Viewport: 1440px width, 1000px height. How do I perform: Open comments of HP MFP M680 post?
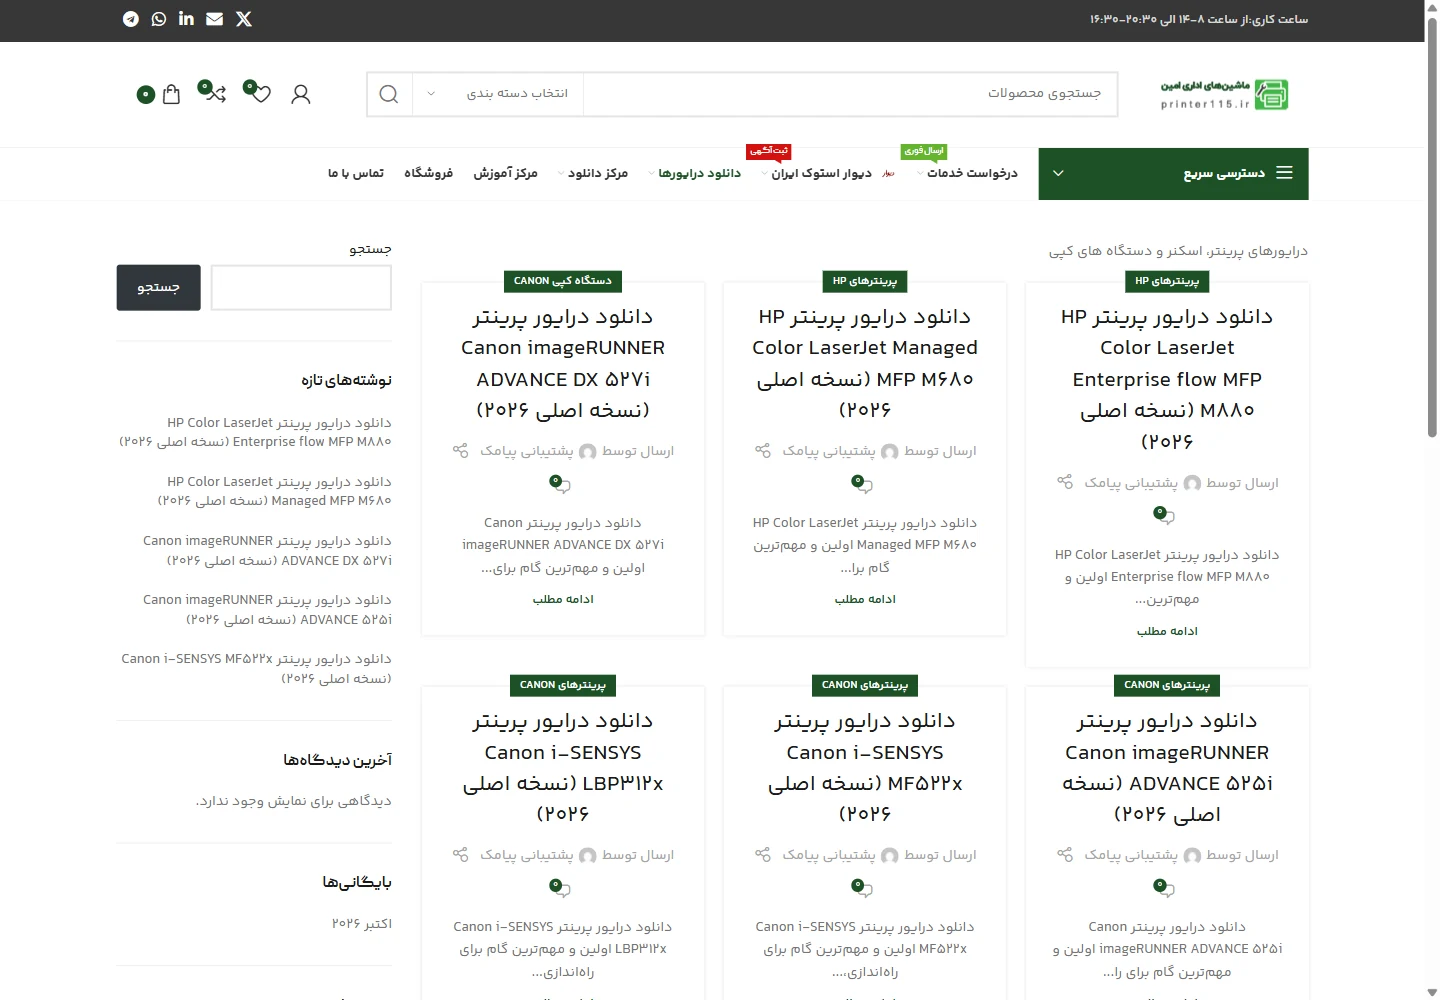tap(862, 484)
